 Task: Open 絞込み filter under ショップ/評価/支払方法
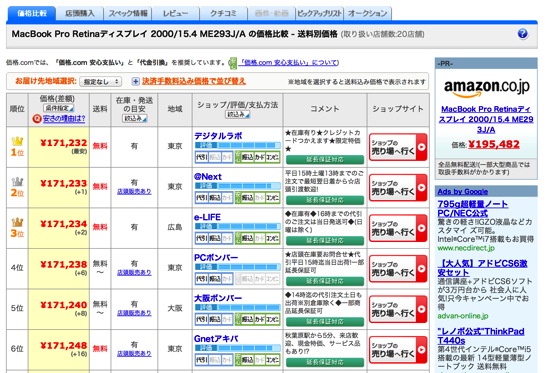point(237,114)
